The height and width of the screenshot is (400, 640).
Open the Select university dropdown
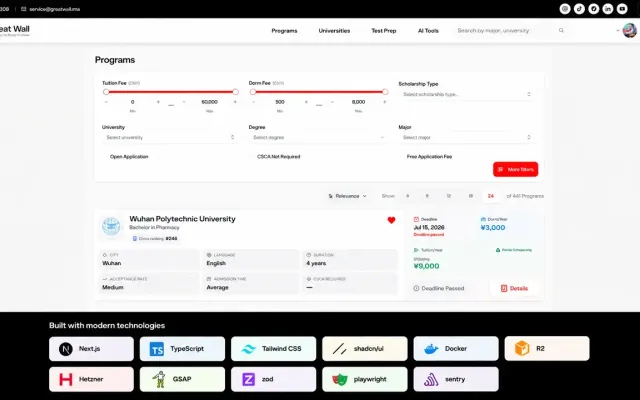[x=170, y=138]
